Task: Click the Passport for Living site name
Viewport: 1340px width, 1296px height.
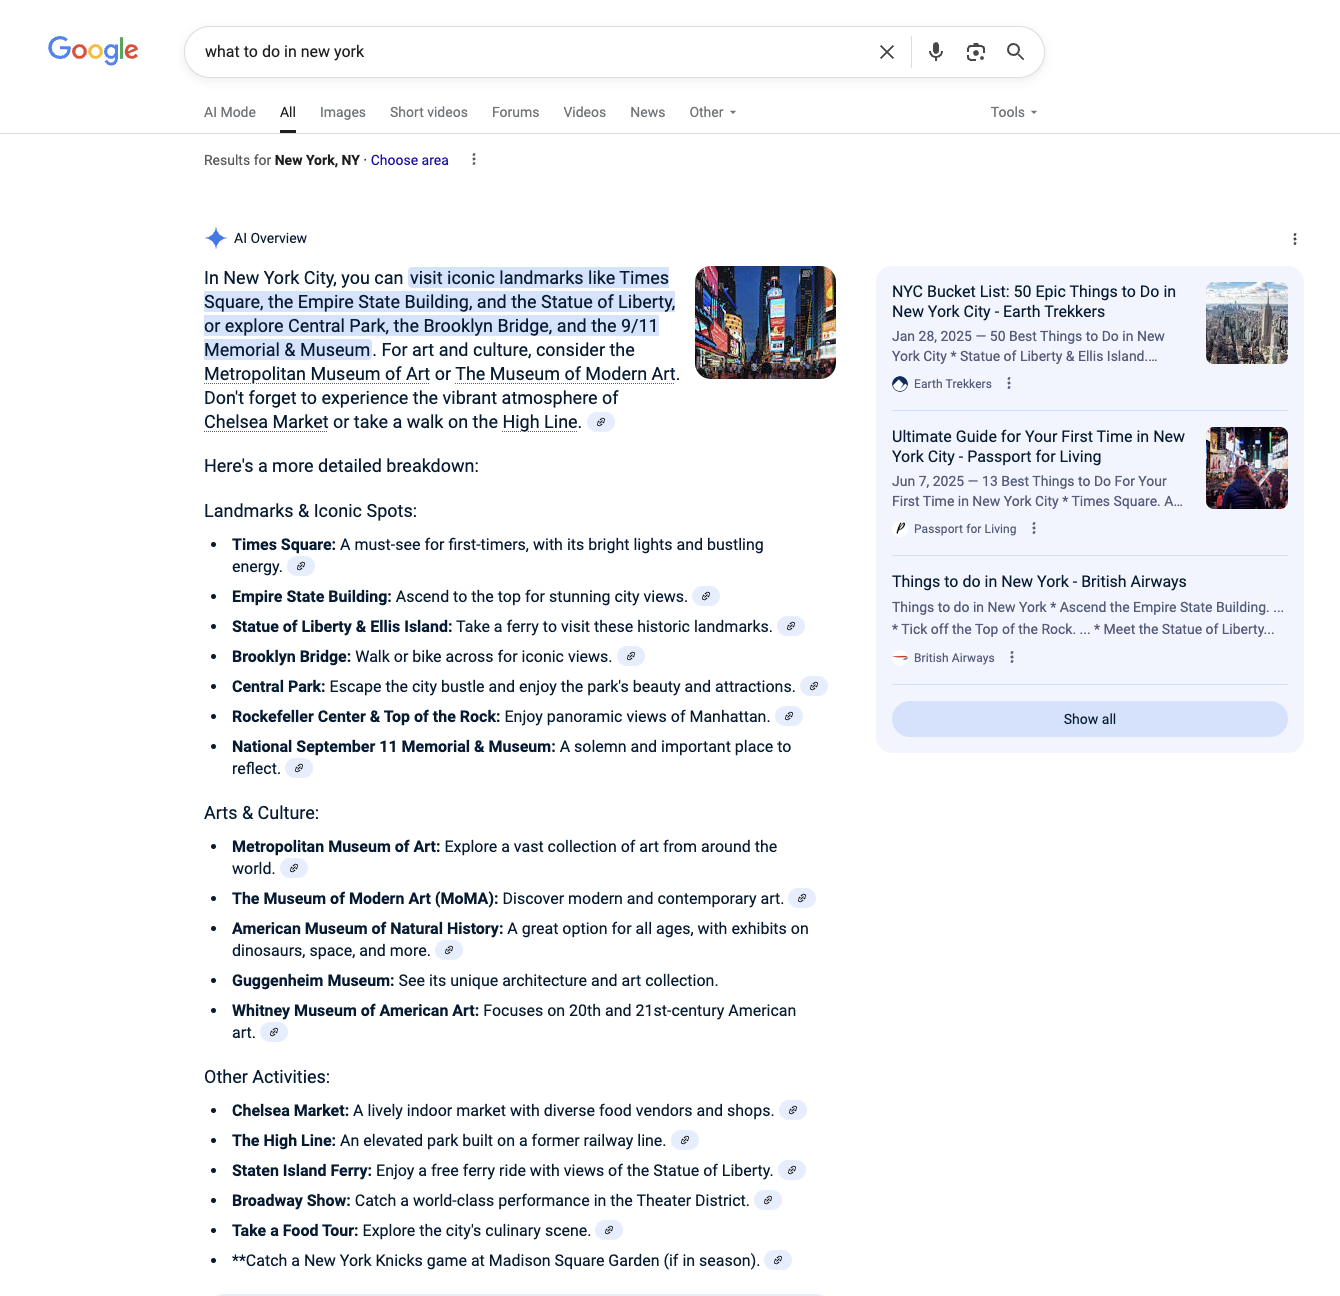Action: tap(965, 529)
